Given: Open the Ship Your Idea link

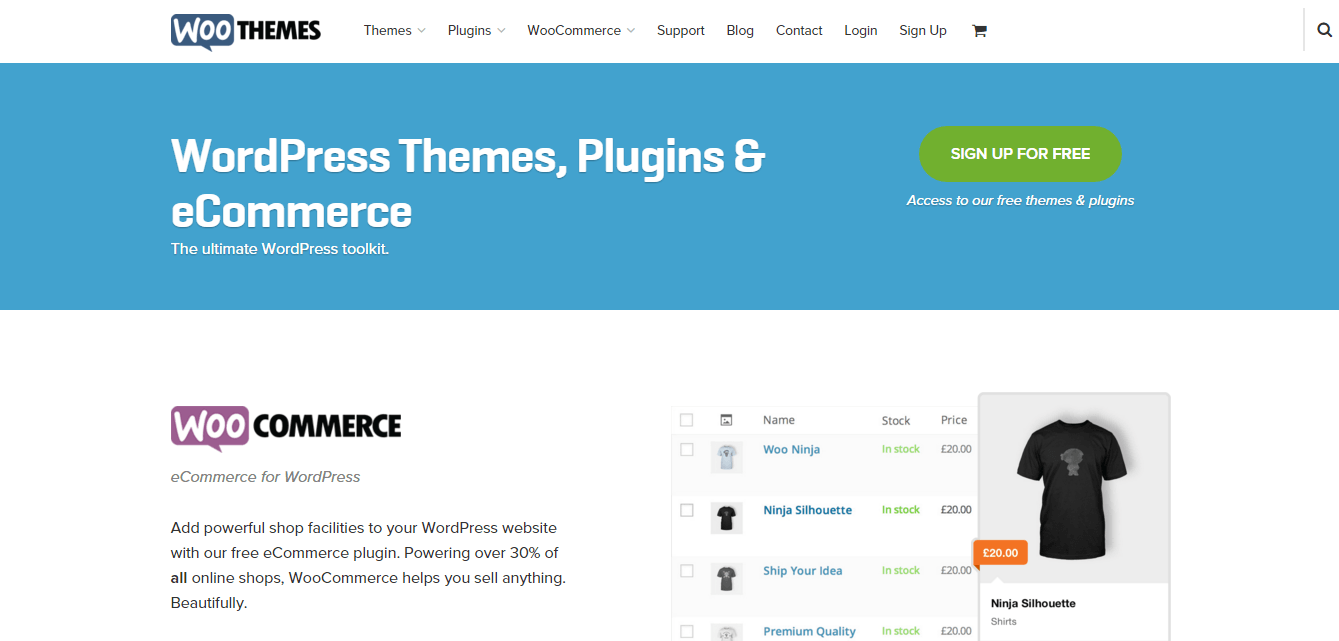Looking at the screenshot, I should (802, 571).
